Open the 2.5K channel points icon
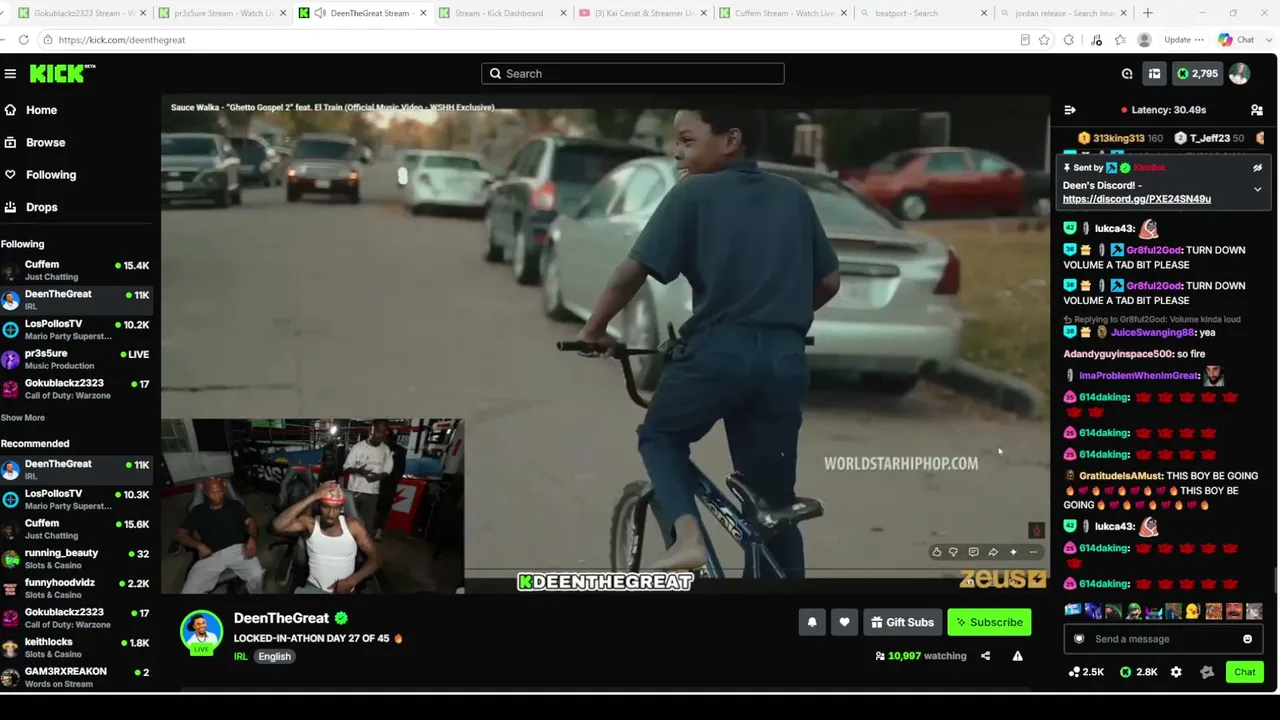The height and width of the screenshot is (720, 1280). pos(1086,672)
